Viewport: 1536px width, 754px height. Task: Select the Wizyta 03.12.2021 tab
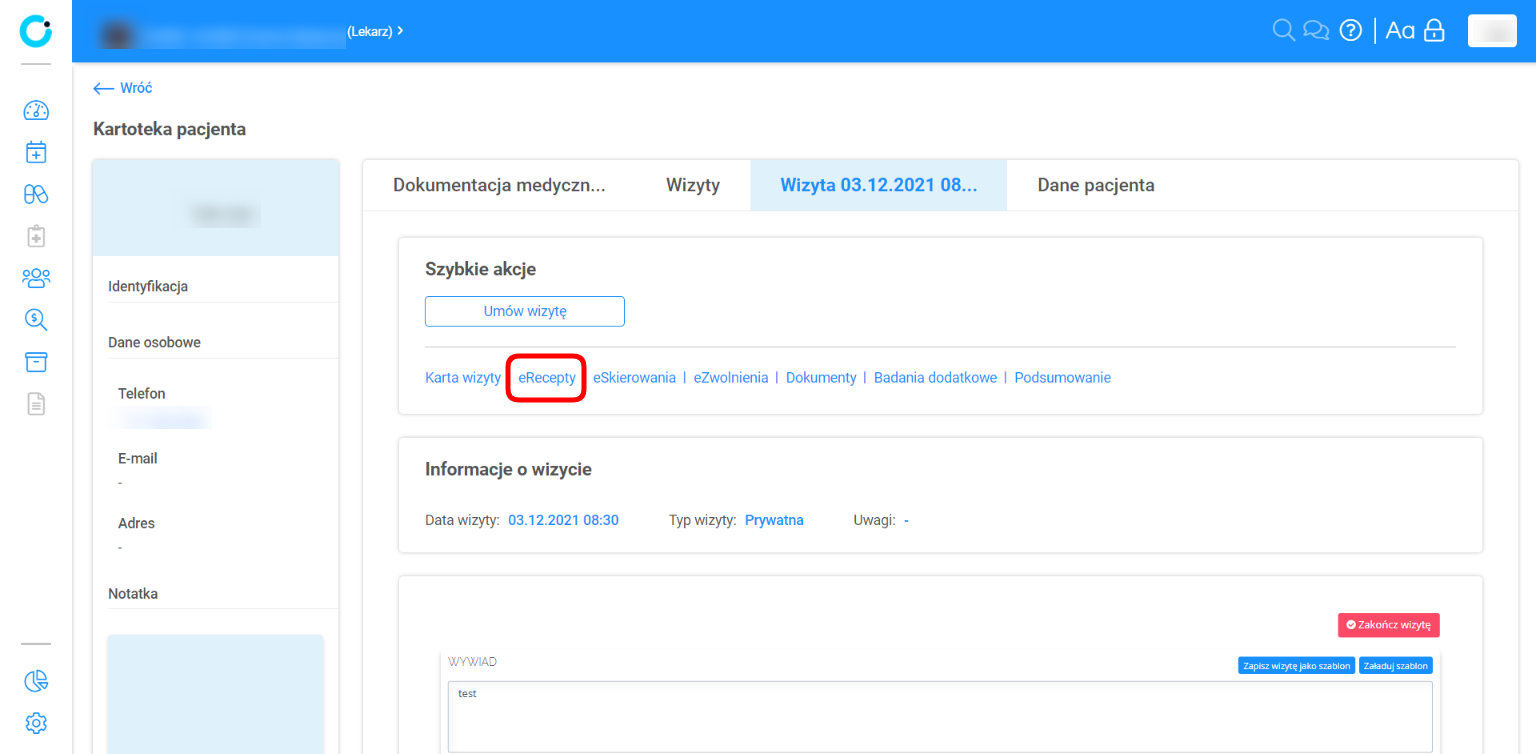[879, 185]
